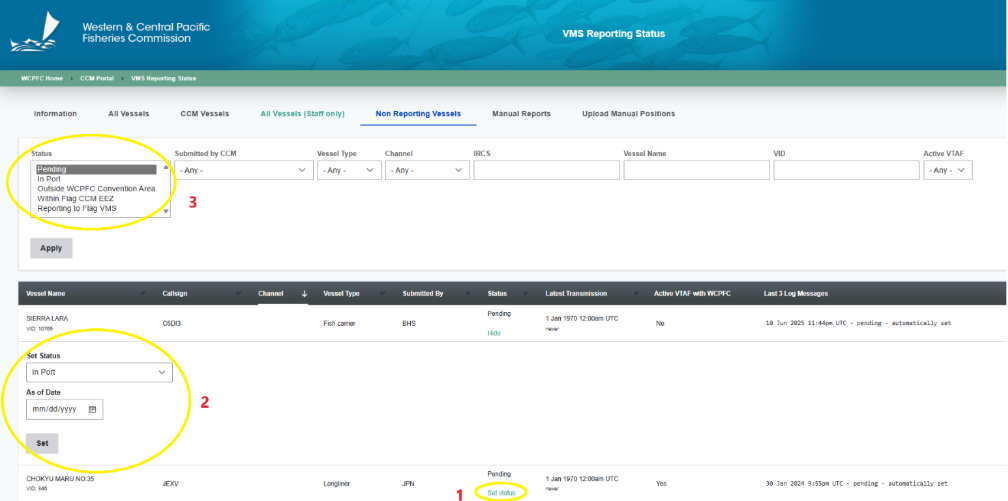Go to WCPFC Home breadcrumb
Image resolution: width=1008 pixels, height=501 pixels.
coord(42,78)
